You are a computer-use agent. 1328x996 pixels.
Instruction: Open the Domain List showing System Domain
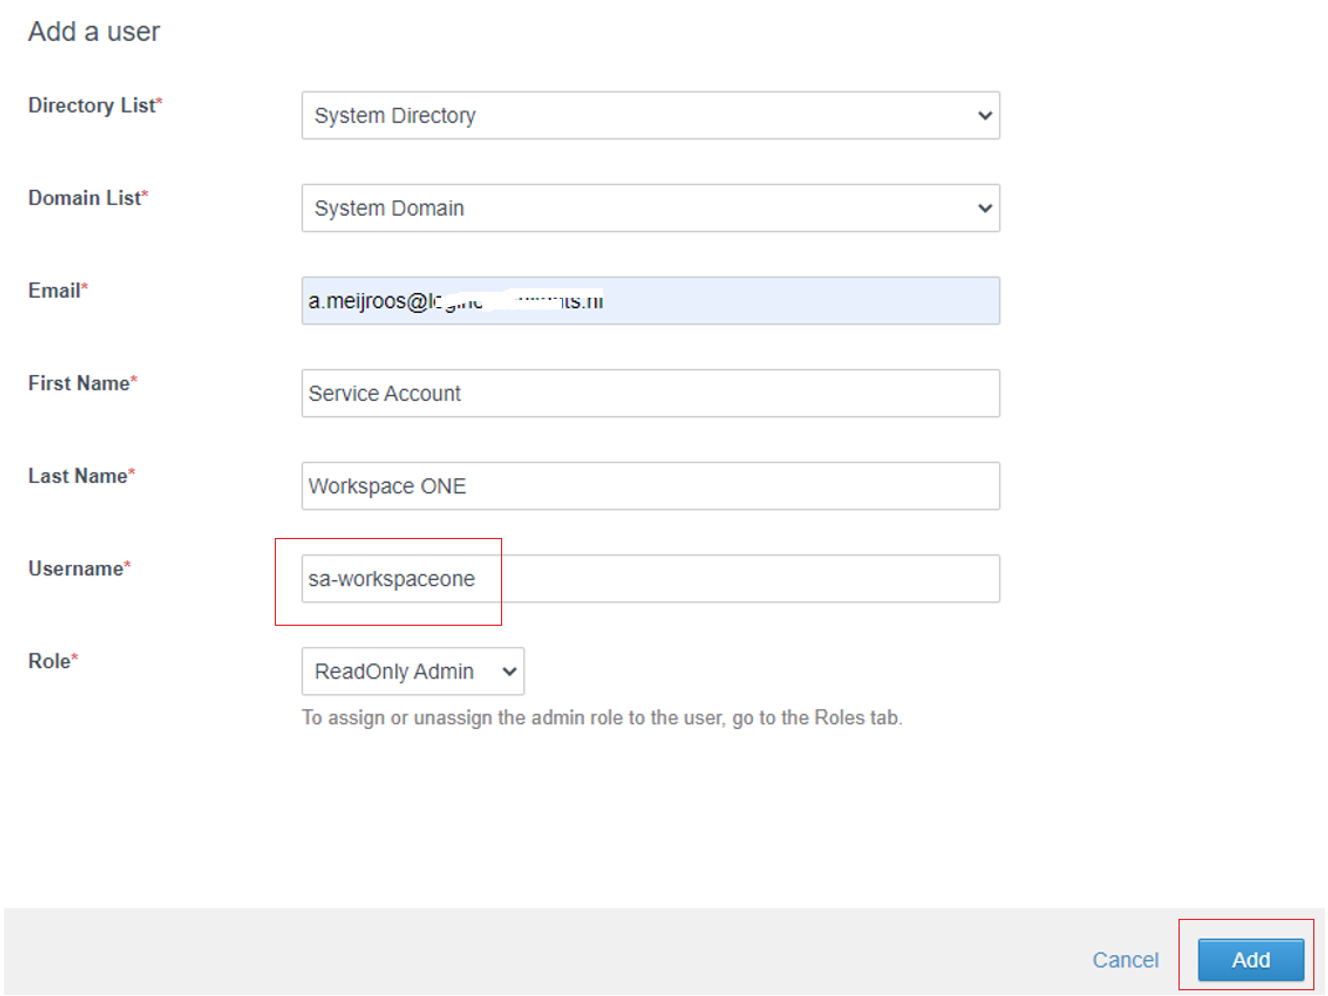[x=650, y=208]
